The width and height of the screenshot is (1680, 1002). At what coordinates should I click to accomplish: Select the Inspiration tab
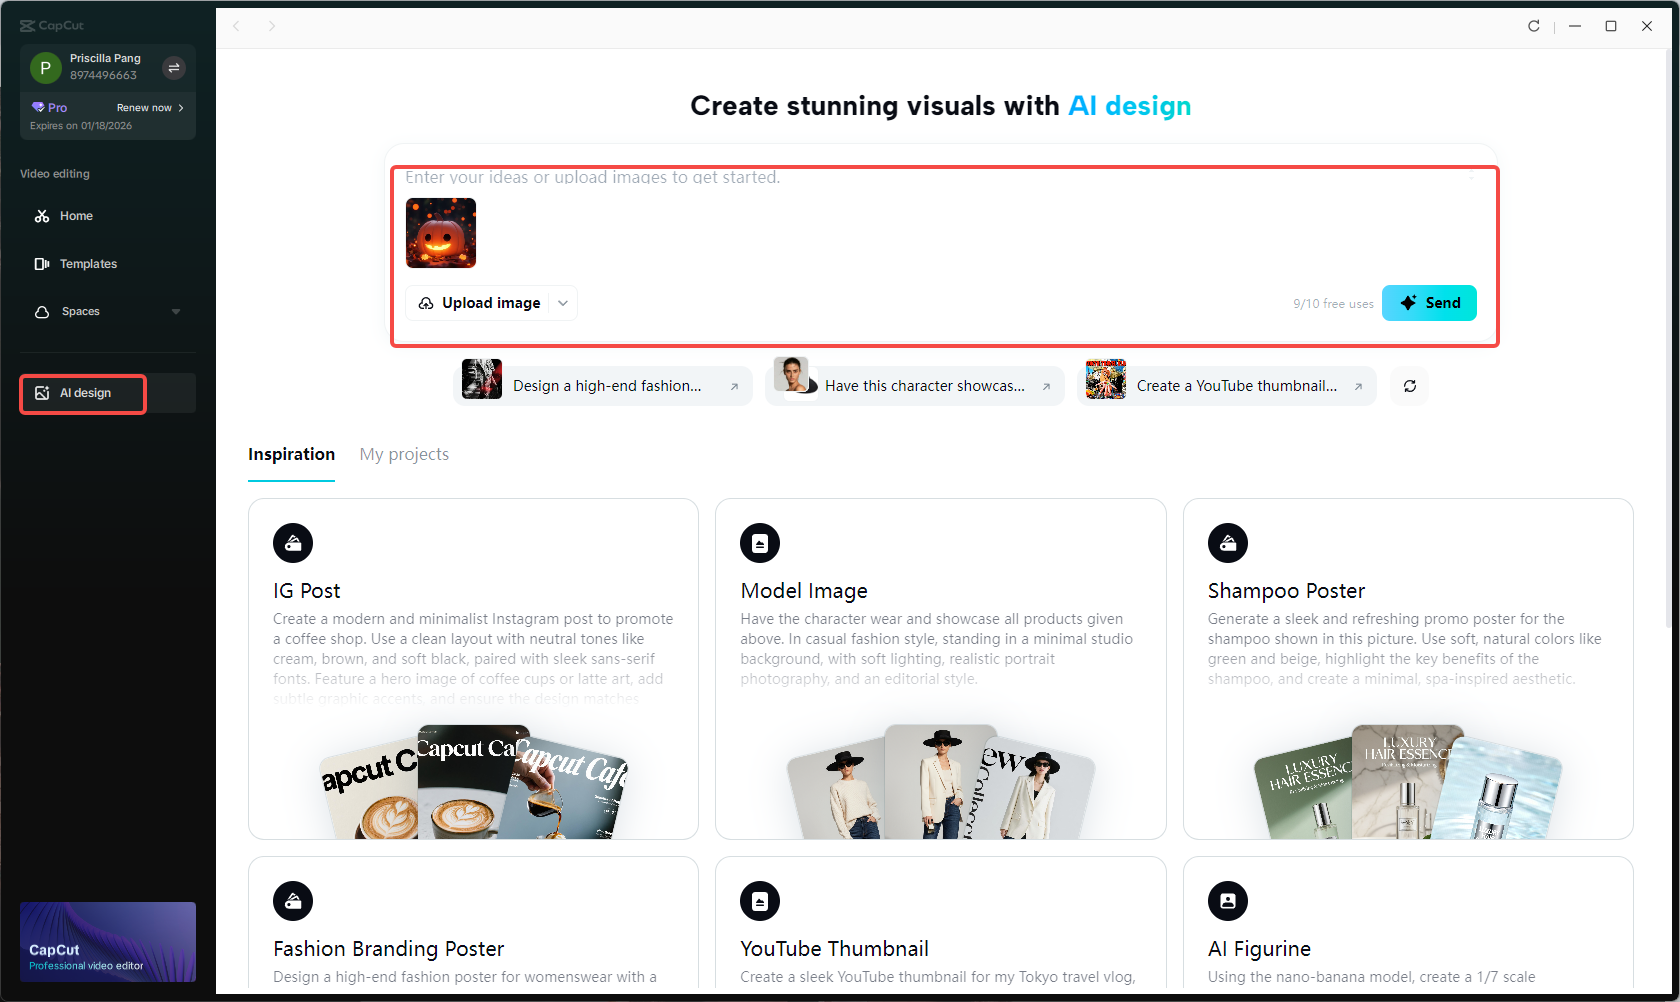(x=291, y=454)
